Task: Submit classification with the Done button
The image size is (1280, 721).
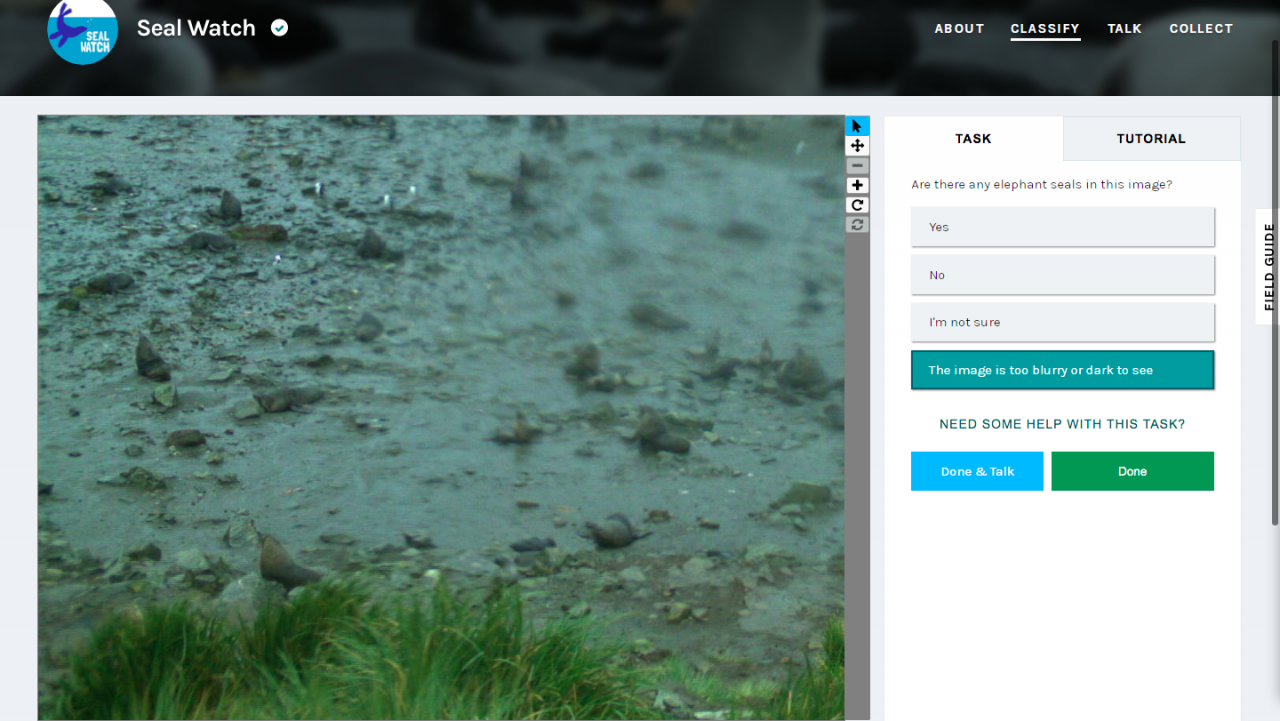Action: [1132, 471]
